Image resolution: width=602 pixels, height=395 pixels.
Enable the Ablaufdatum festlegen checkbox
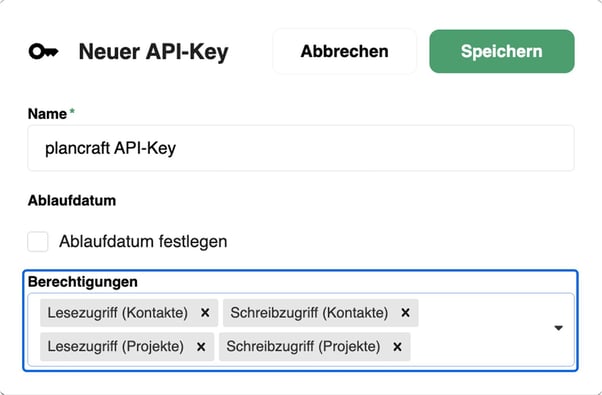tap(38, 241)
